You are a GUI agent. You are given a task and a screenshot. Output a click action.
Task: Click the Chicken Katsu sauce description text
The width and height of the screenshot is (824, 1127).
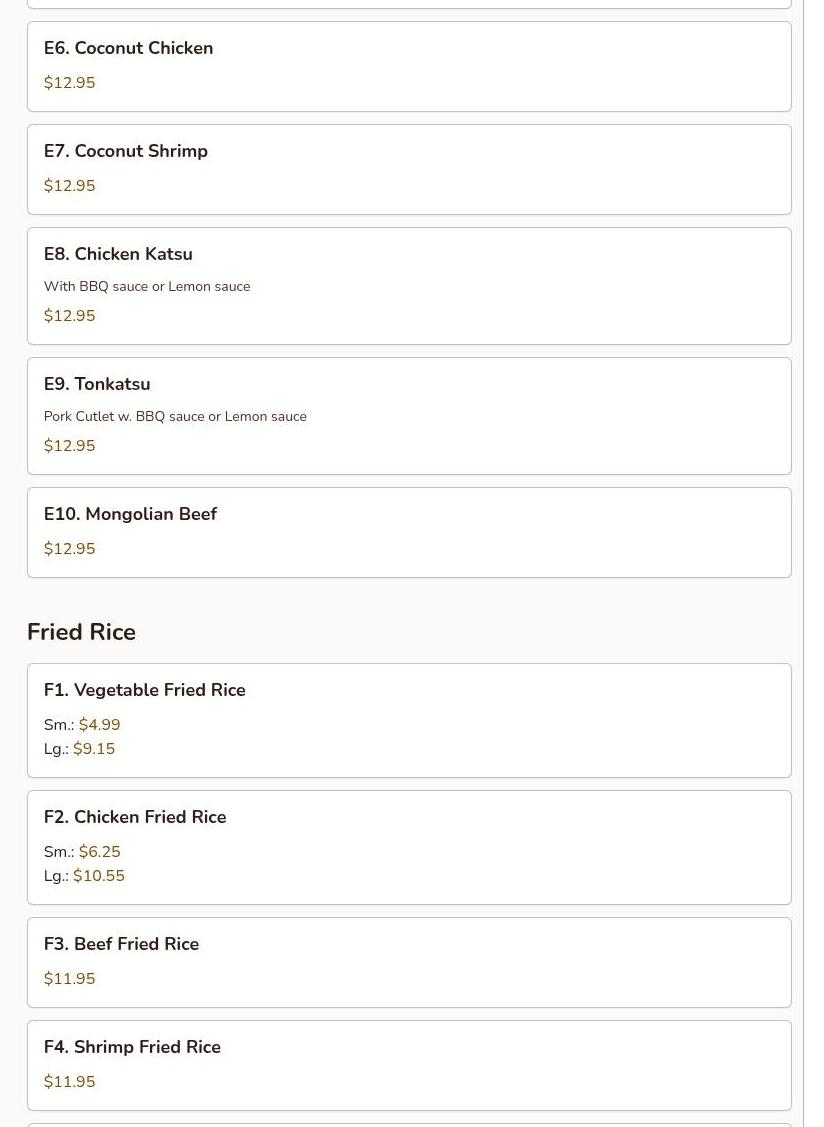[147, 287]
